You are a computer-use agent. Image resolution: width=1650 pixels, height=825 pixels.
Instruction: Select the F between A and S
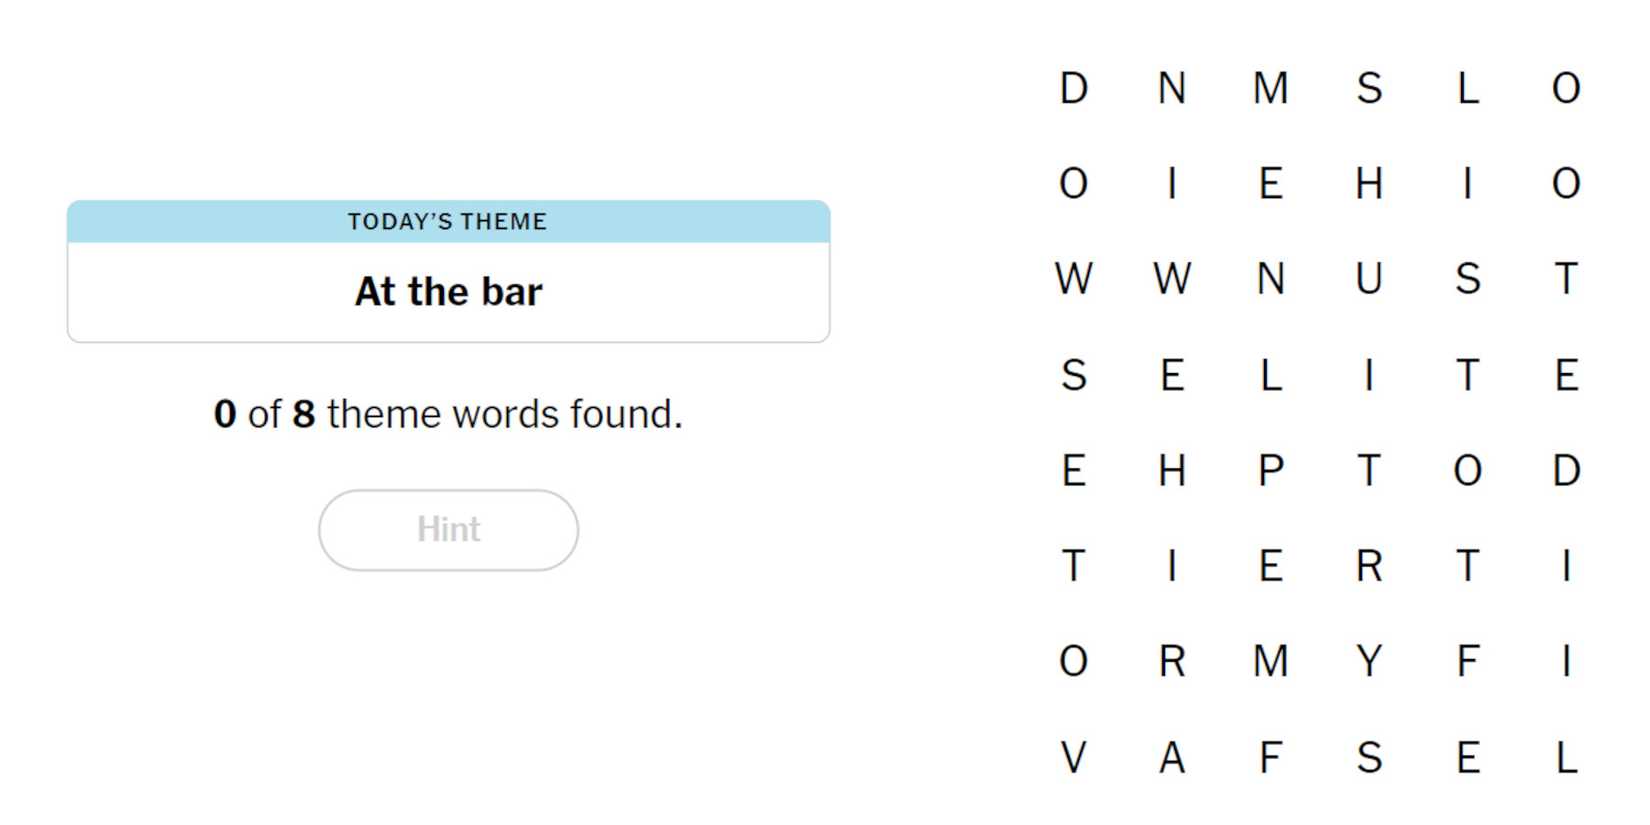1271,757
